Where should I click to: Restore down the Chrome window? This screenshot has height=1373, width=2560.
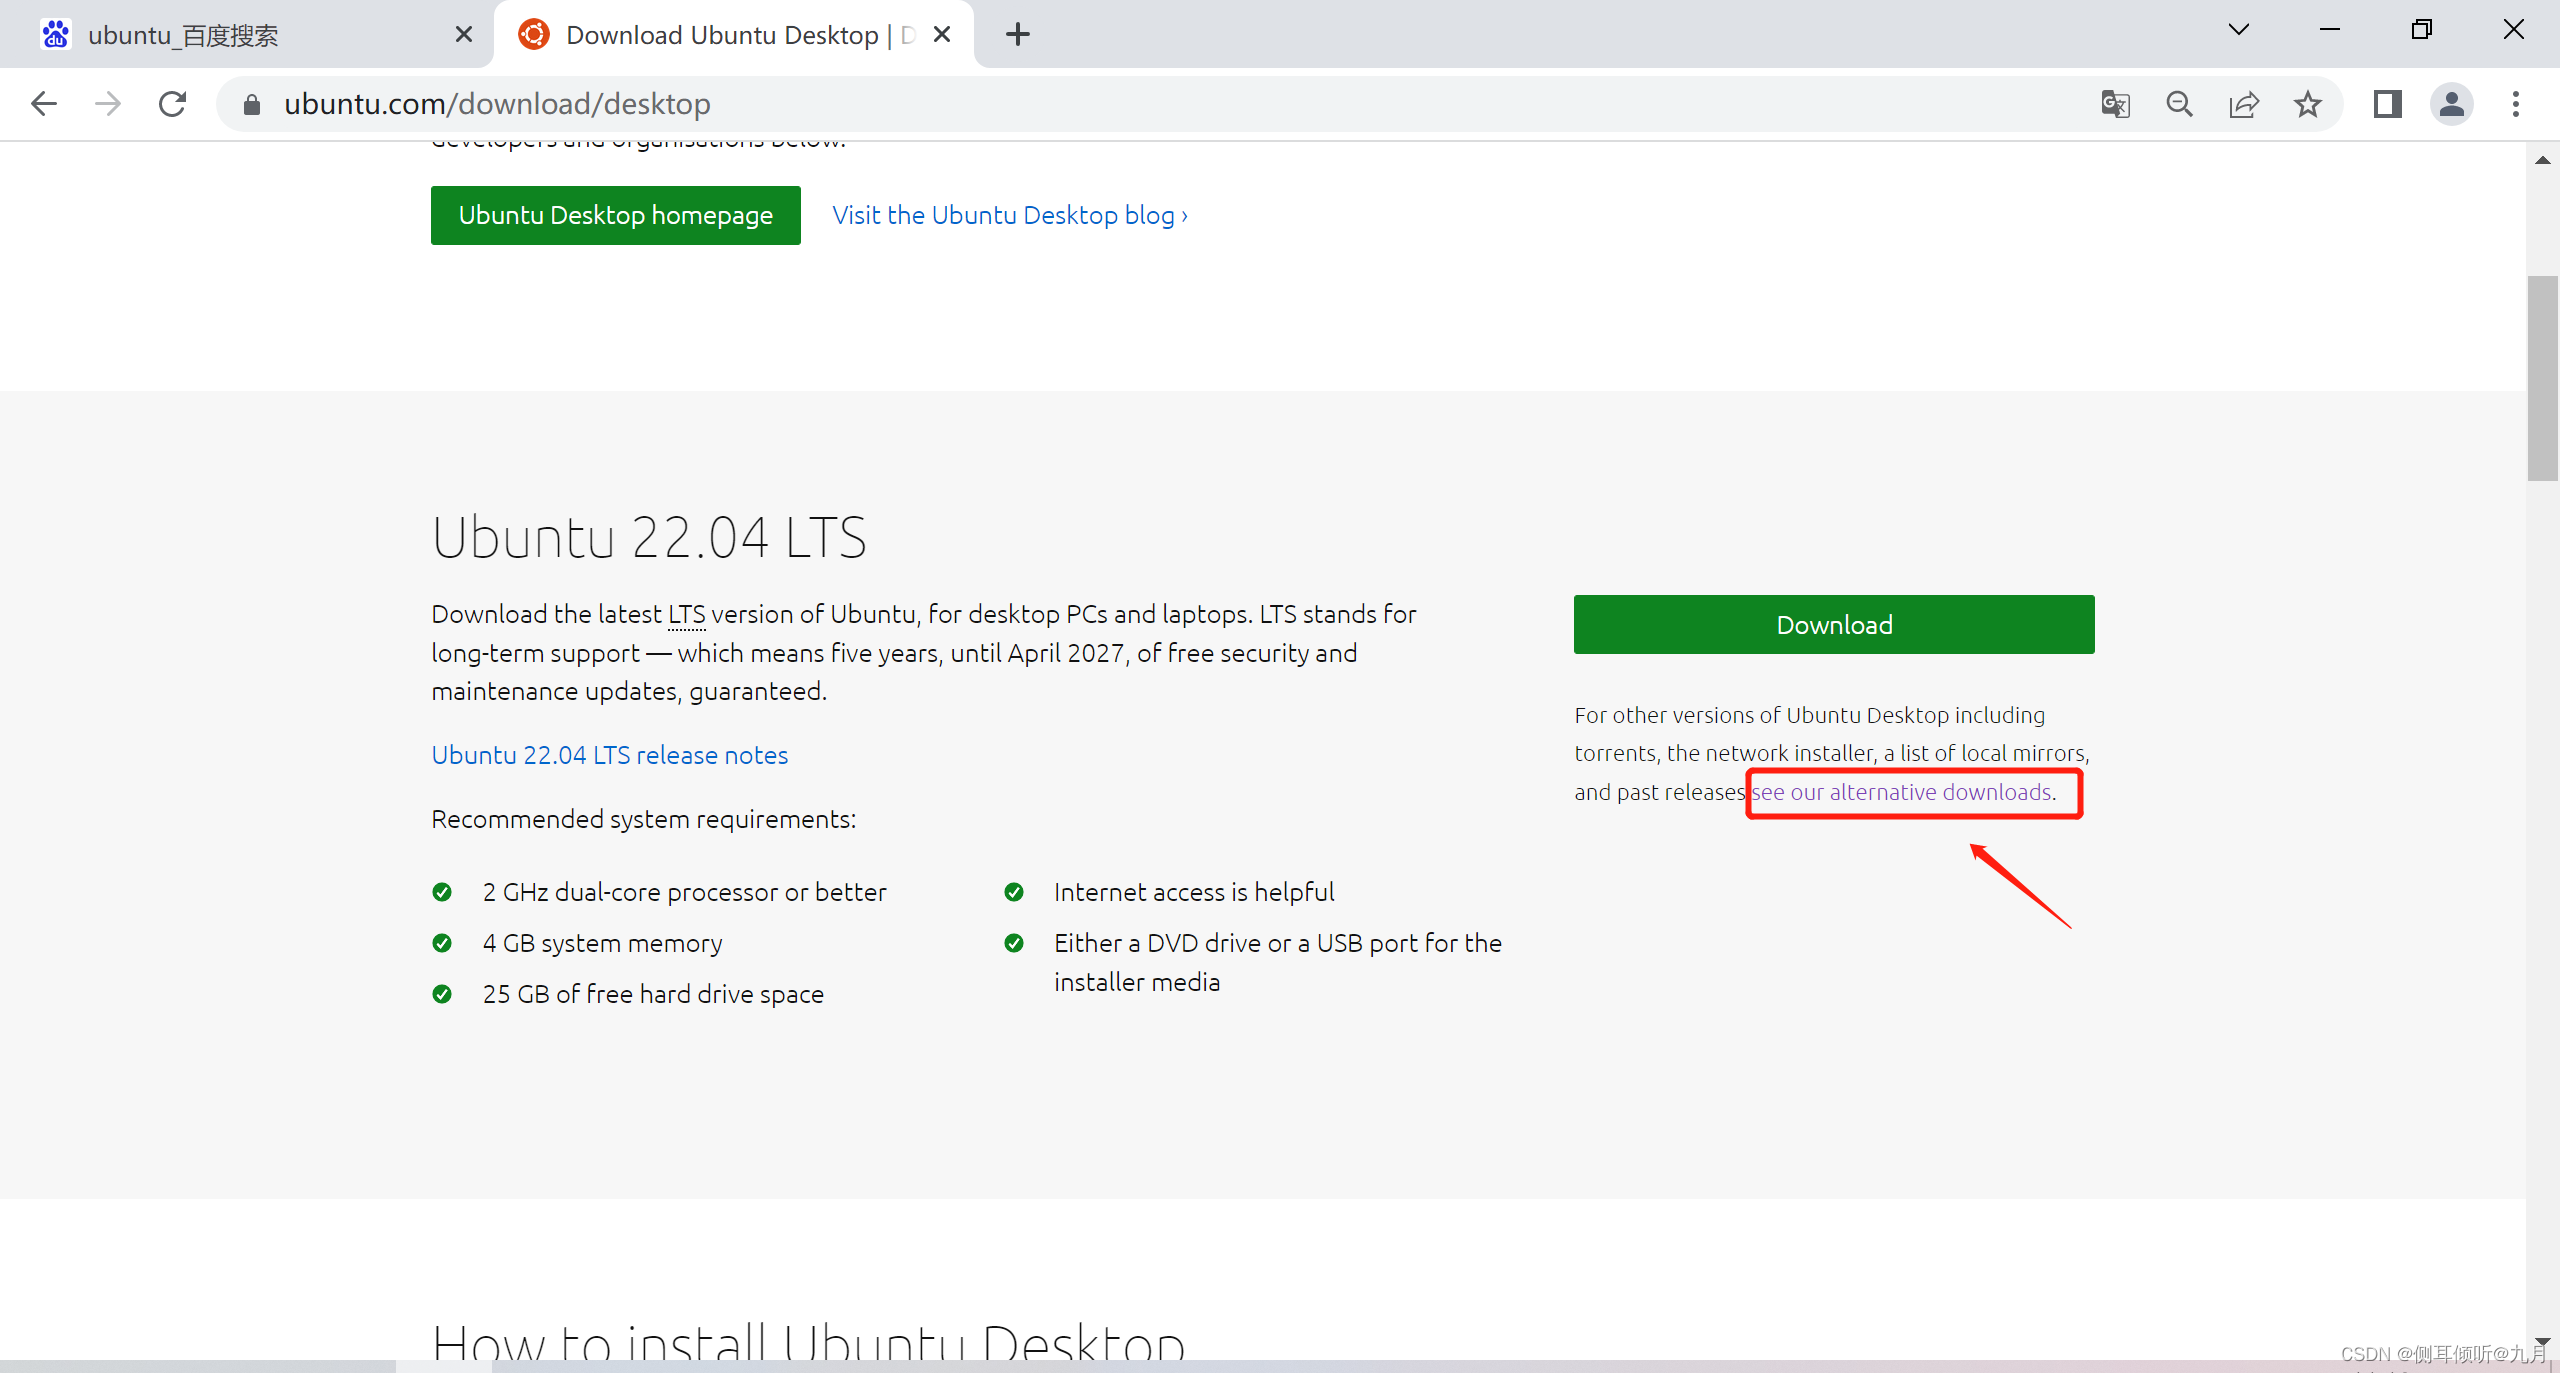pos(2422,30)
